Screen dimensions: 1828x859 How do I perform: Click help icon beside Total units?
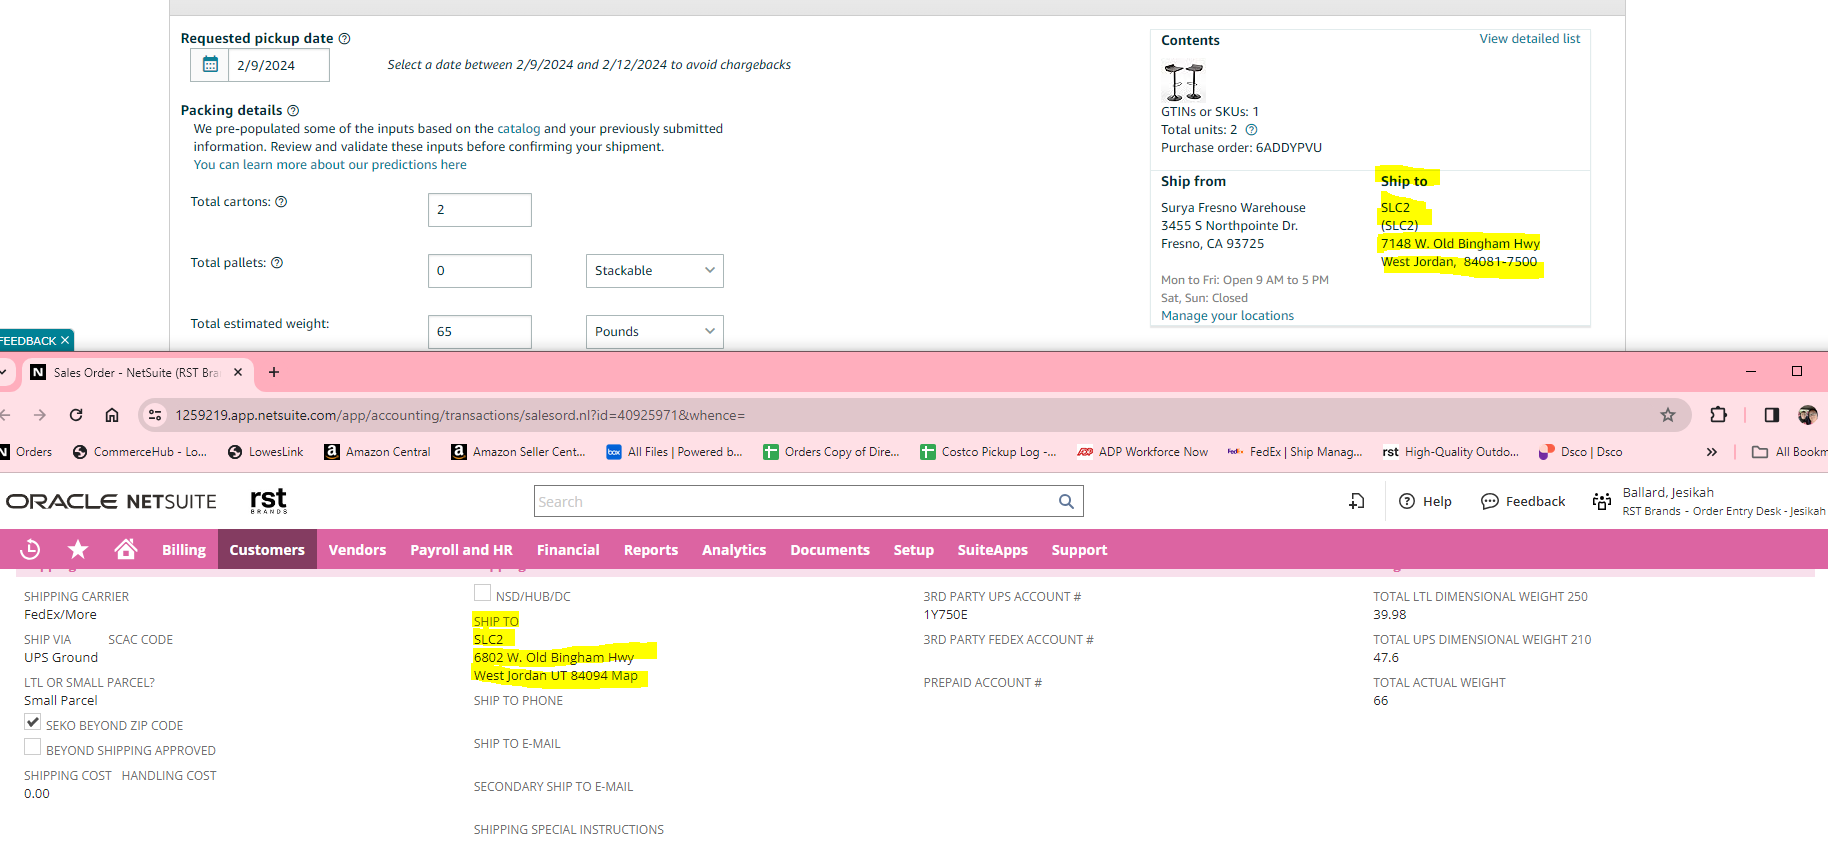[1251, 130]
